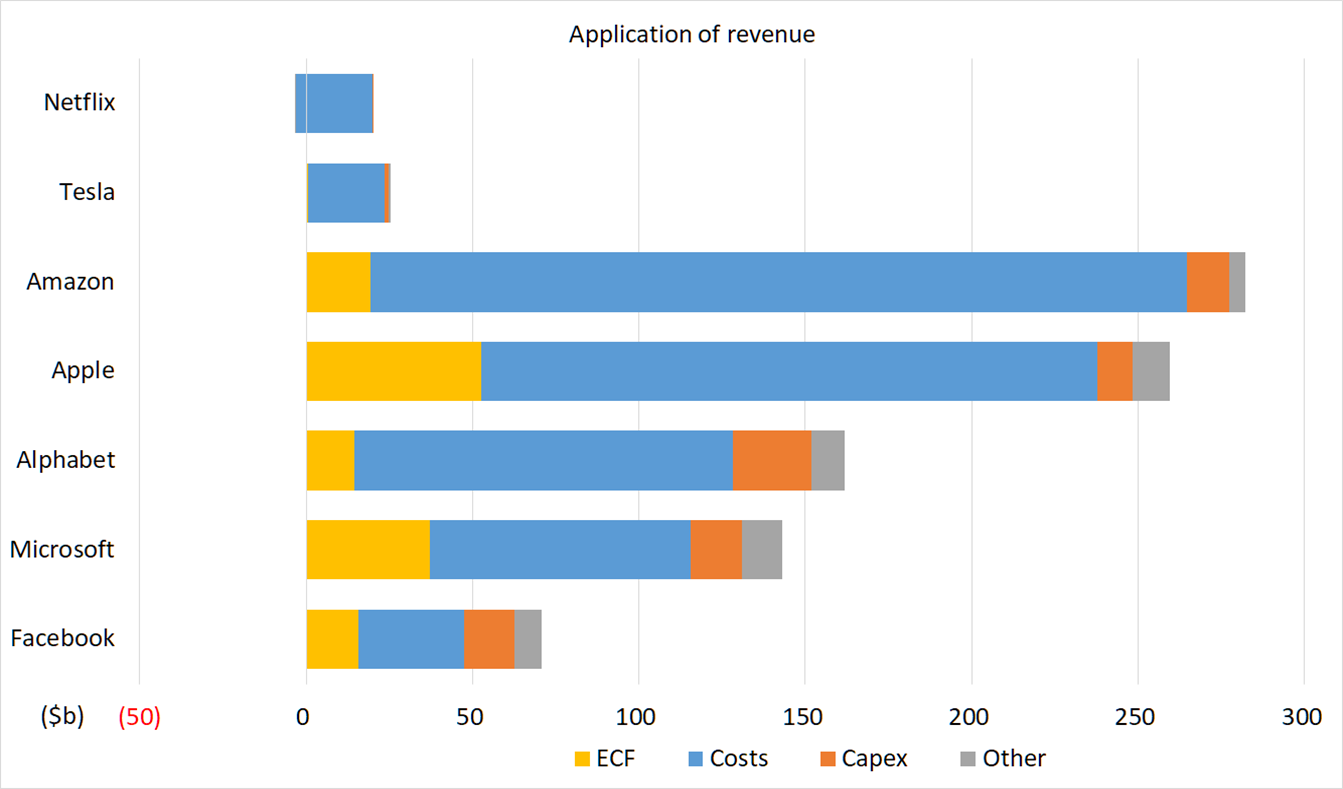Select Amazon's yellow ECF bar segment

tap(339, 281)
